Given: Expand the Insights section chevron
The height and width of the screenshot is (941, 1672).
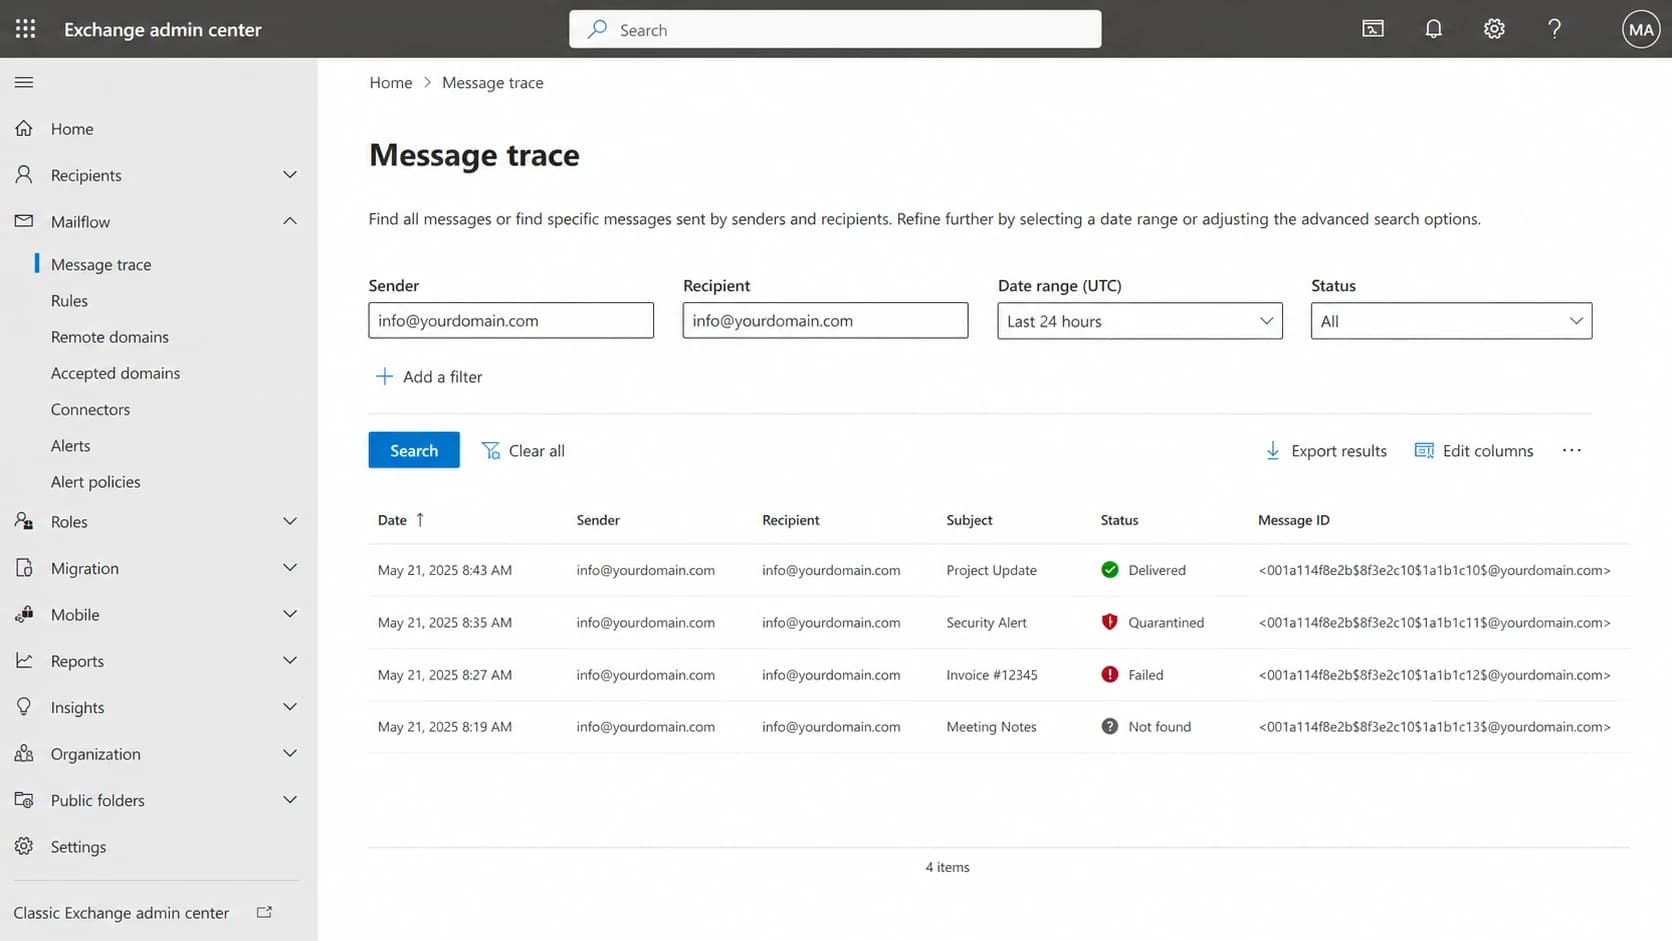Looking at the screenshot, I should [290, 706].
